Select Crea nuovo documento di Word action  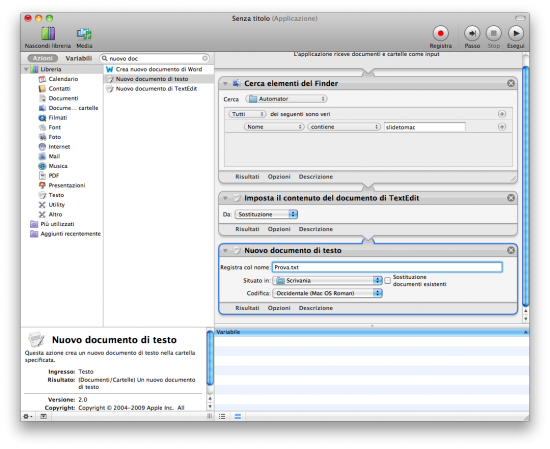159,69
